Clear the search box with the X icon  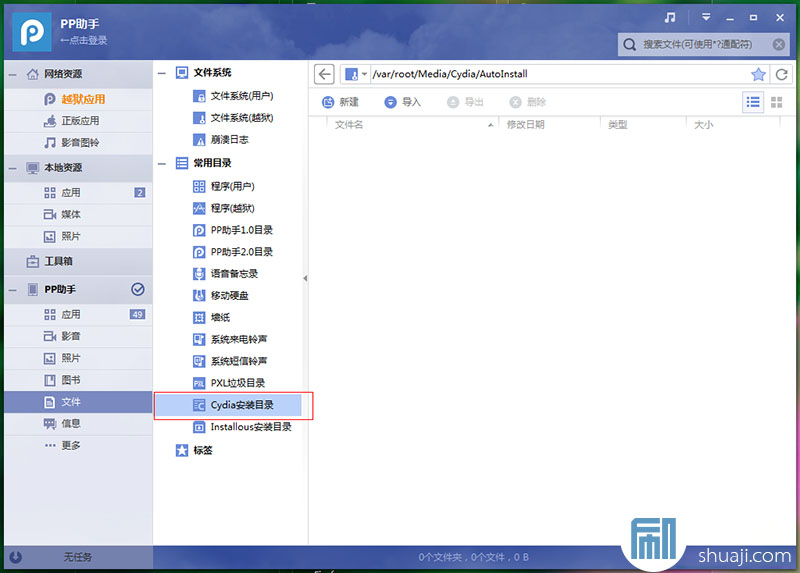click(779, 44)
